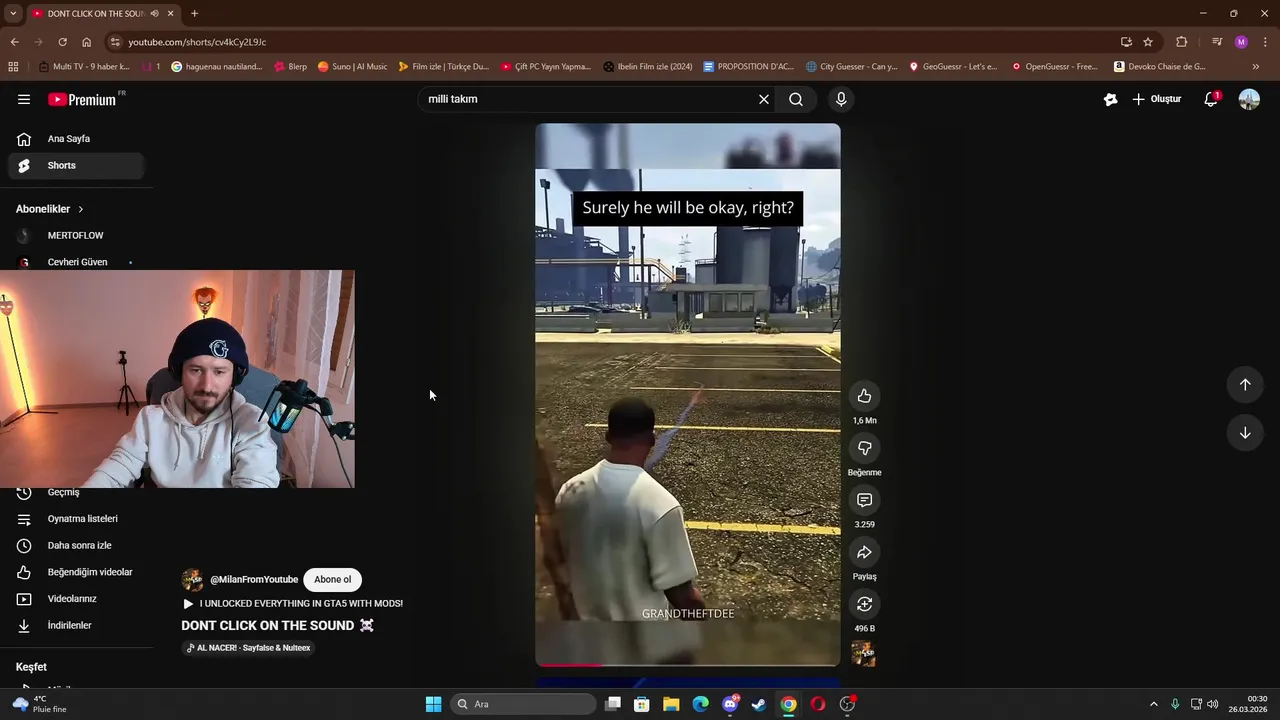Open the comments panel
The width and height of the screenshot is (1280, 720).
coord(864,500)
